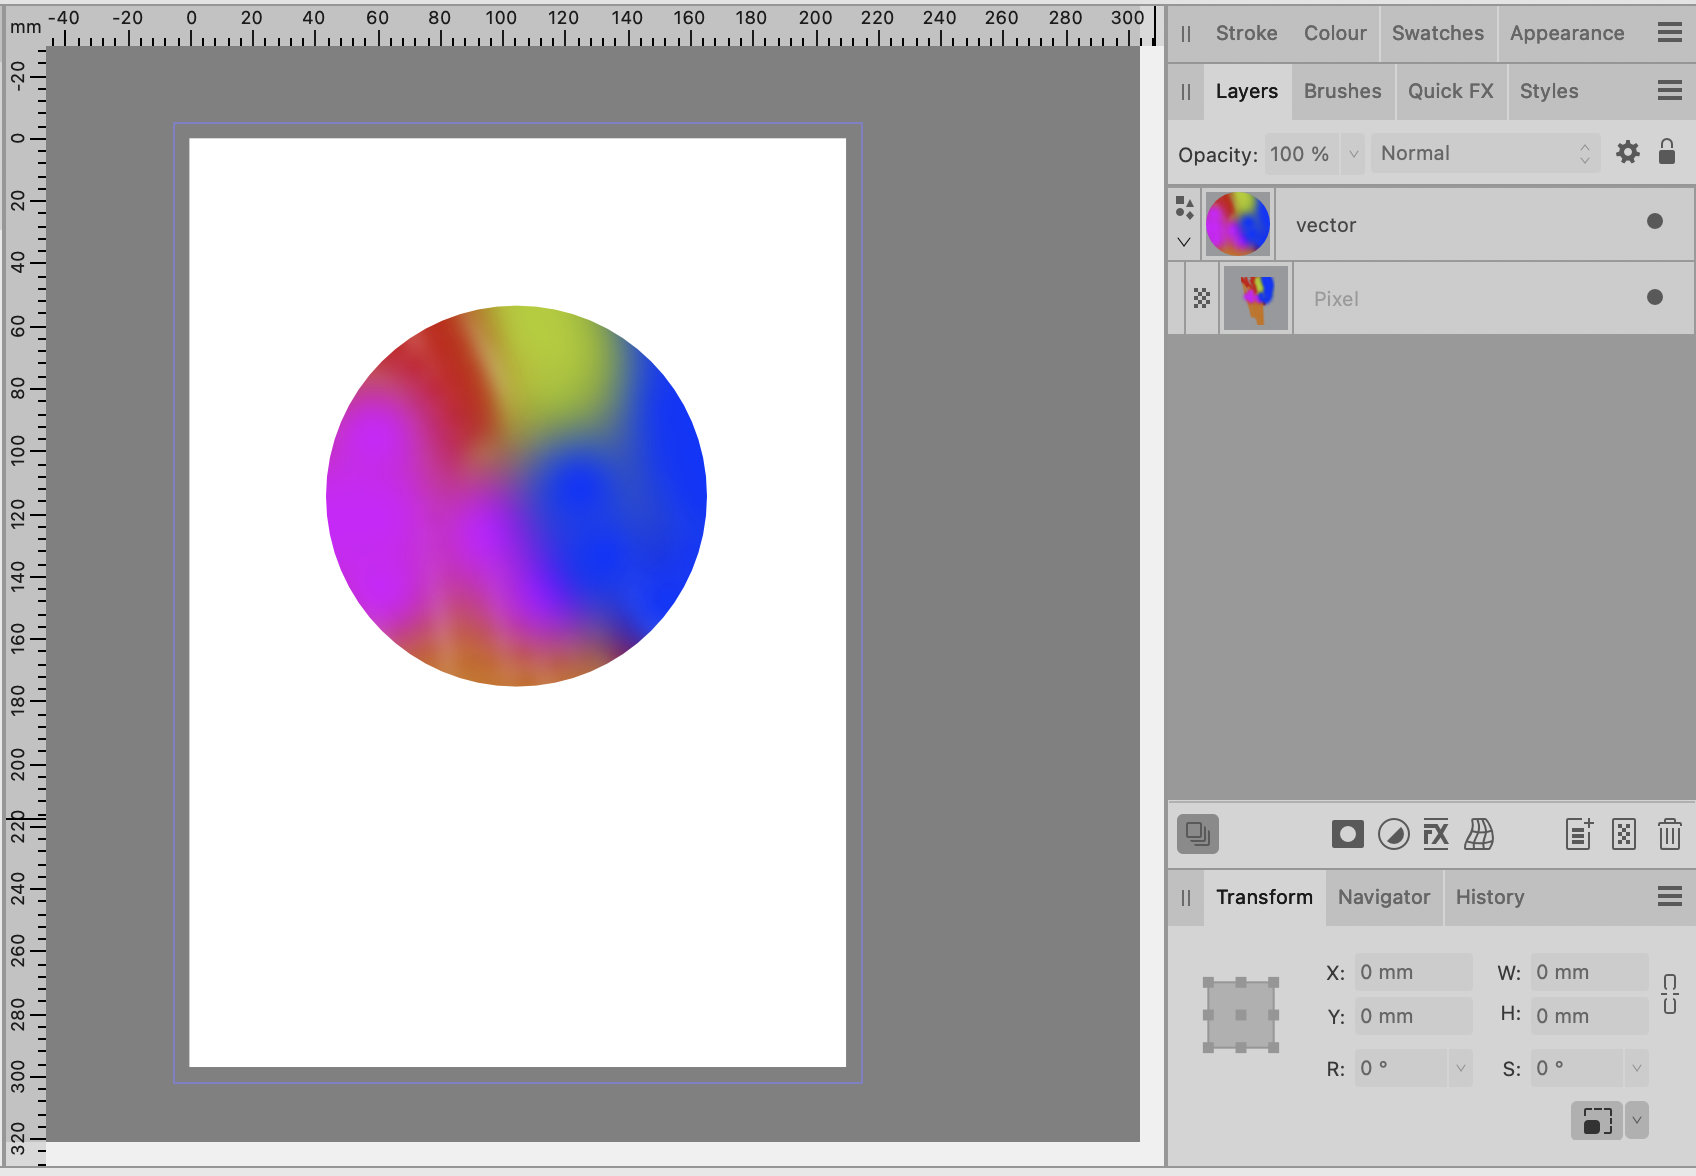1696x1176 pixels.
Task: Open the Adjustment layer icon
Action: tap(1394, 835)
